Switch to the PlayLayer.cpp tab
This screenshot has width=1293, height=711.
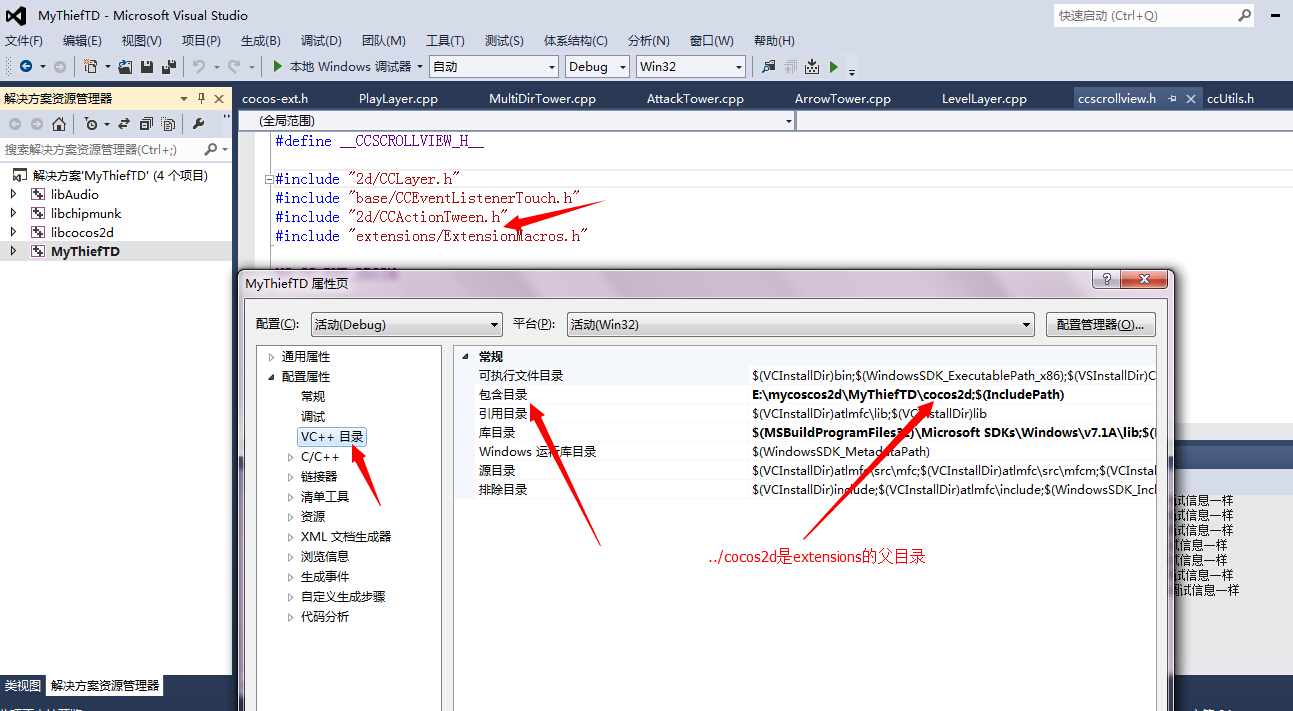click(398, 98)
